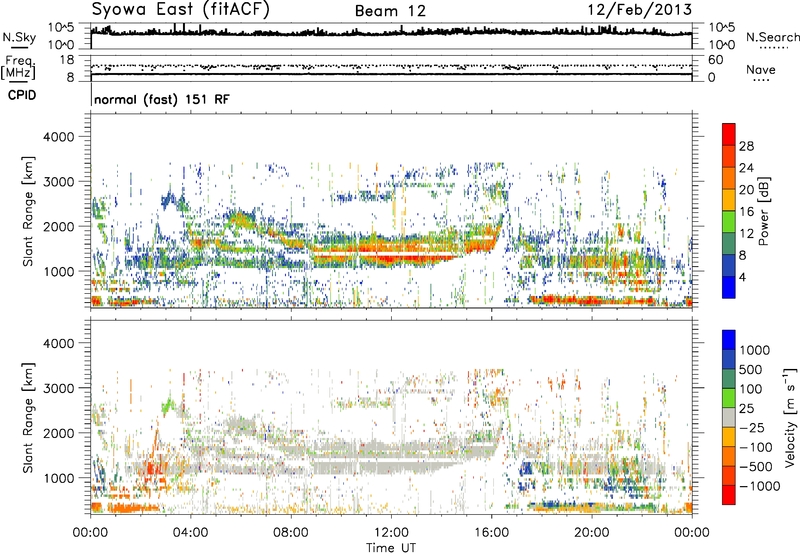Select '2000' on the velocity panel's range axis
Viewport: 800px width, 554px height.
click(58, 433)
